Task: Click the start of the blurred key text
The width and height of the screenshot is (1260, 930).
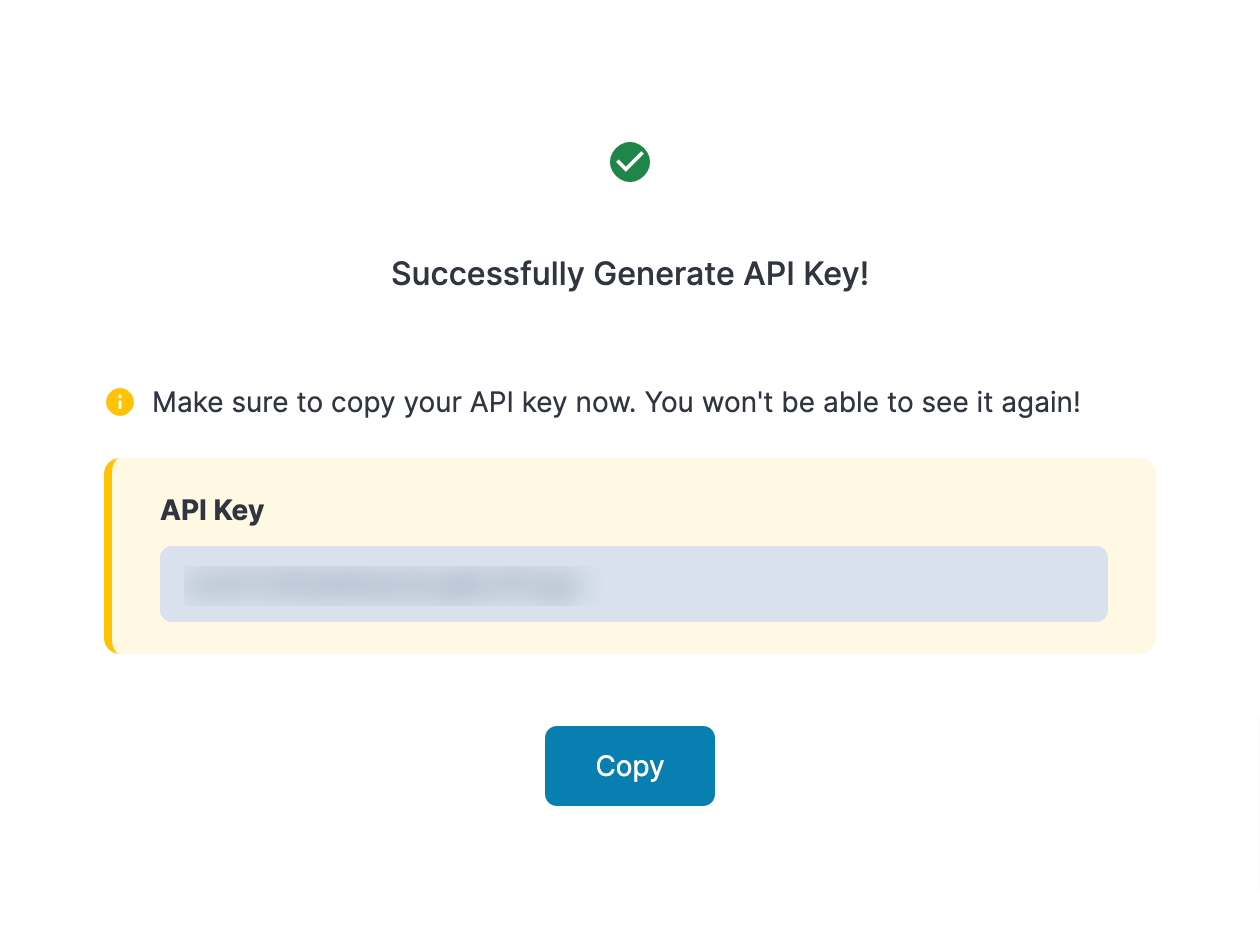Action: coord(192,585)
